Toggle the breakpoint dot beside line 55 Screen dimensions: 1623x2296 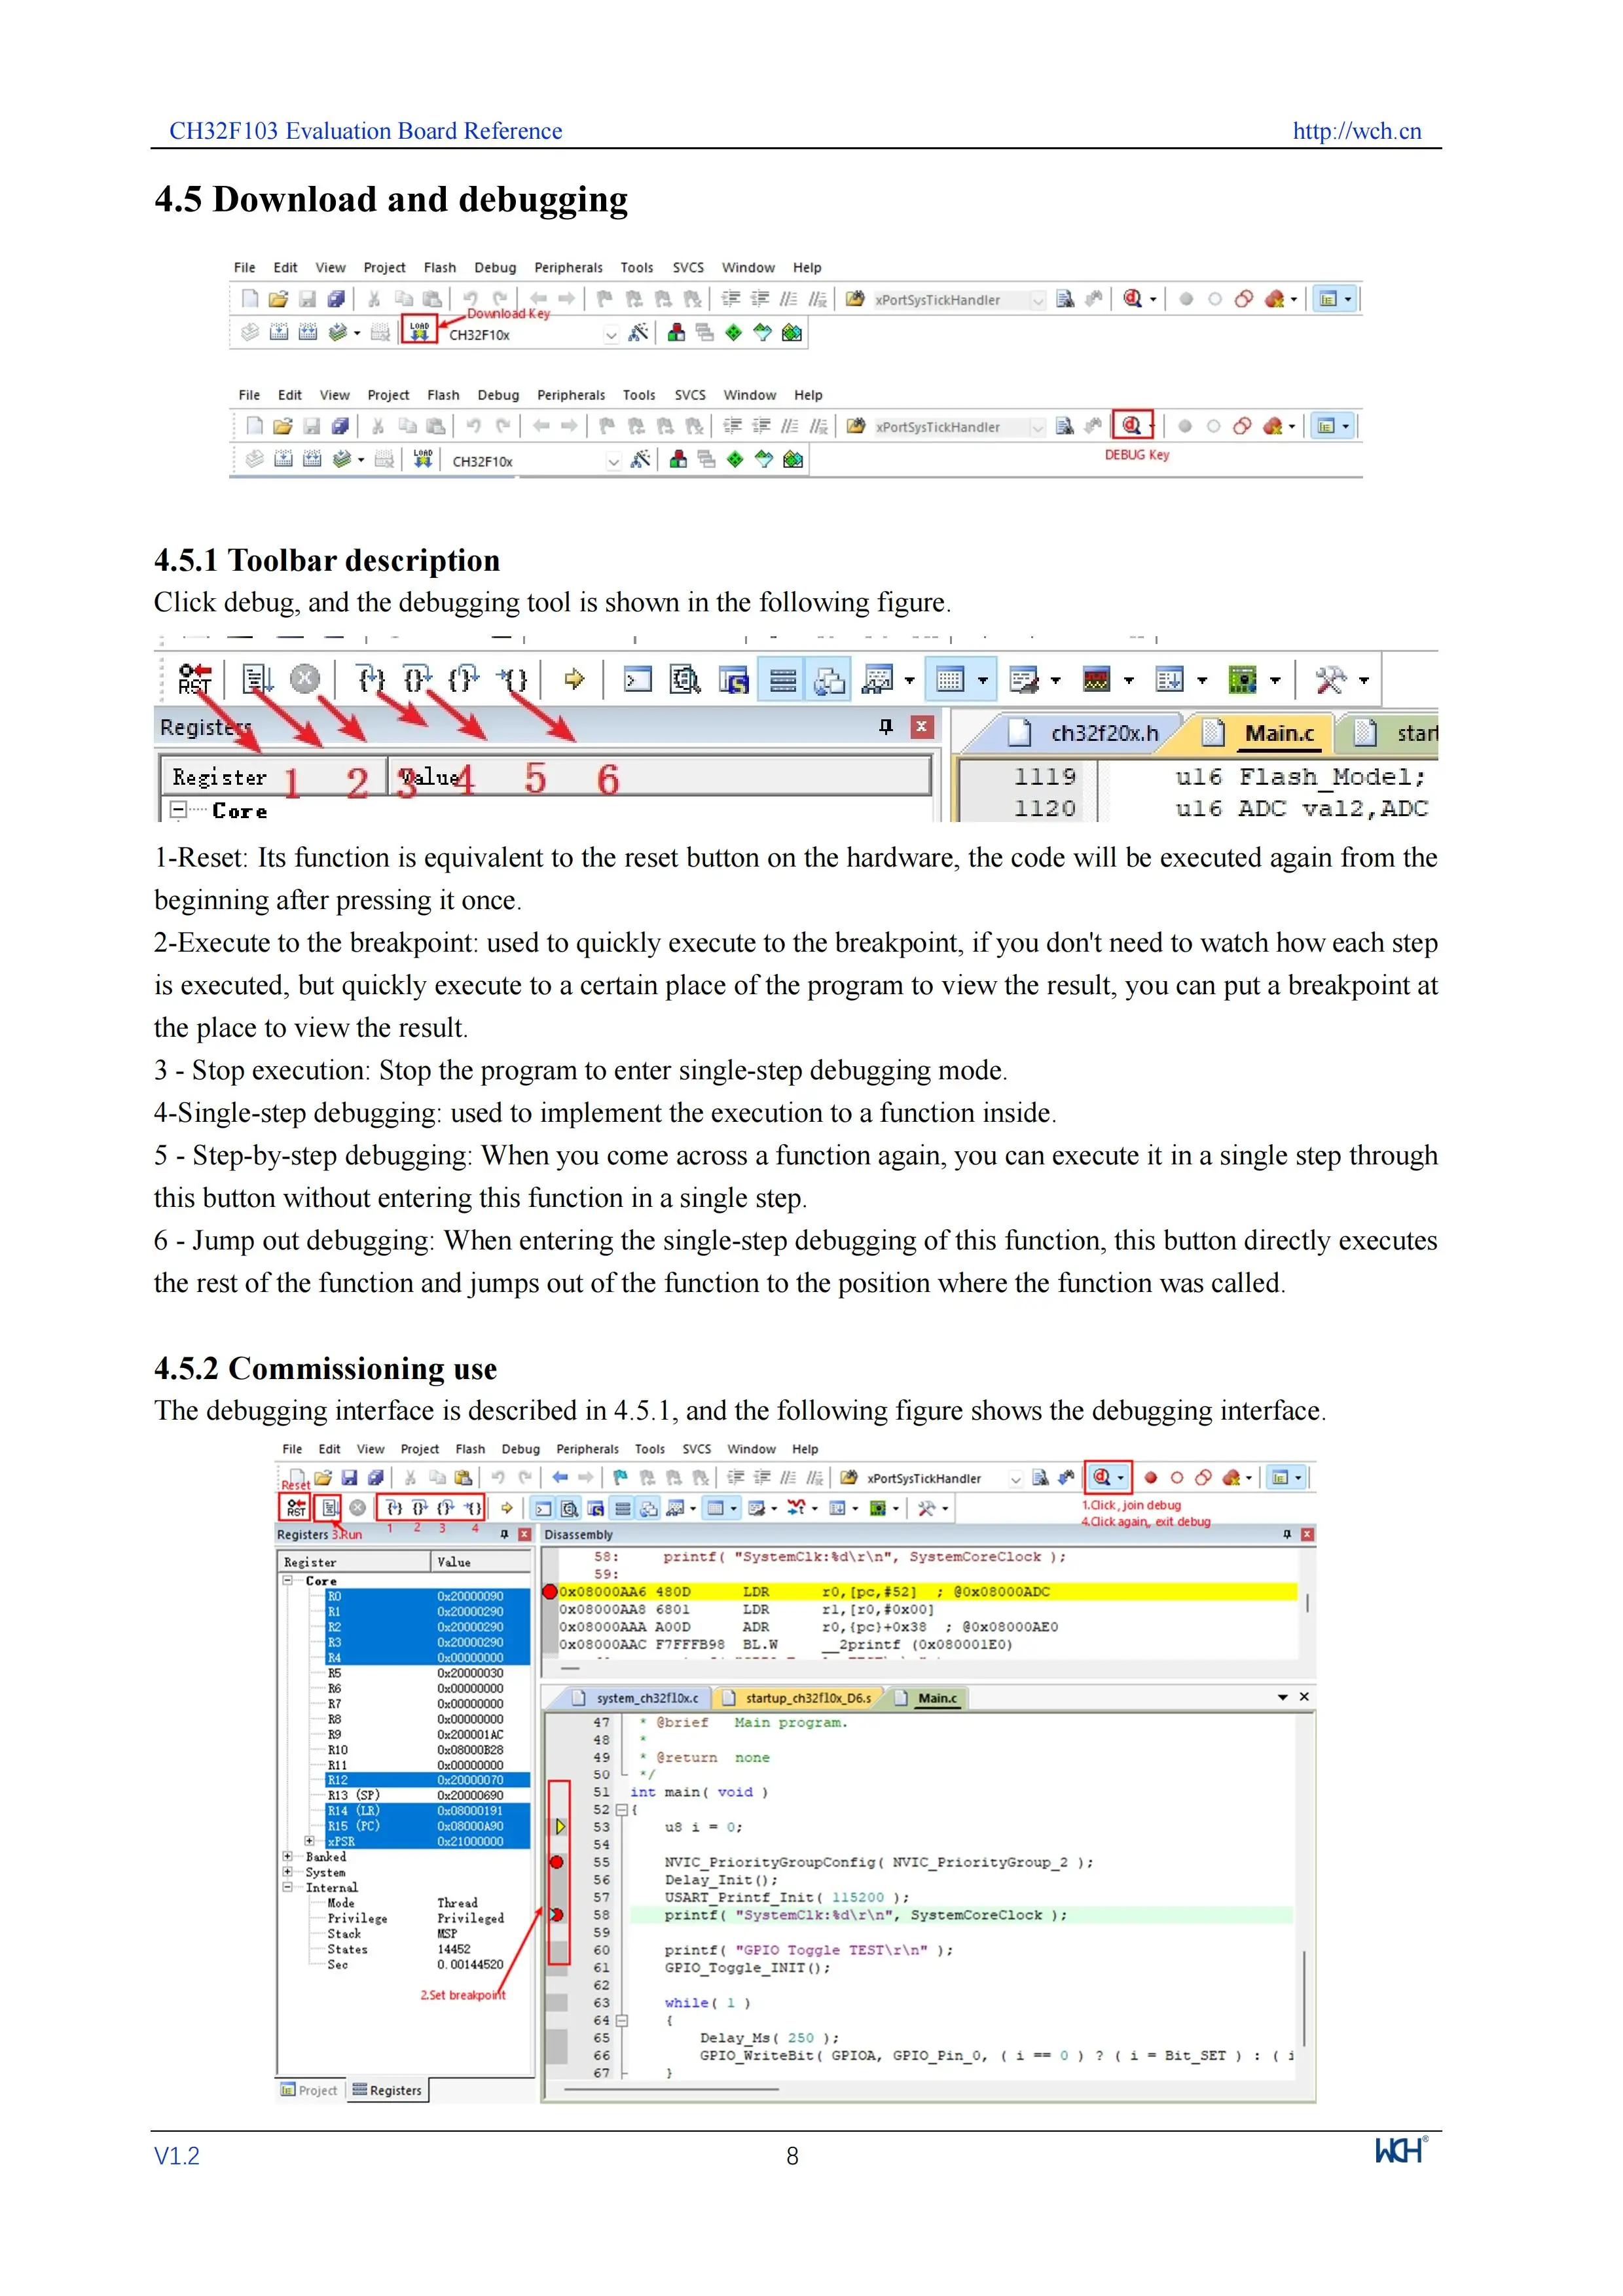click(x=556, y=1862)
